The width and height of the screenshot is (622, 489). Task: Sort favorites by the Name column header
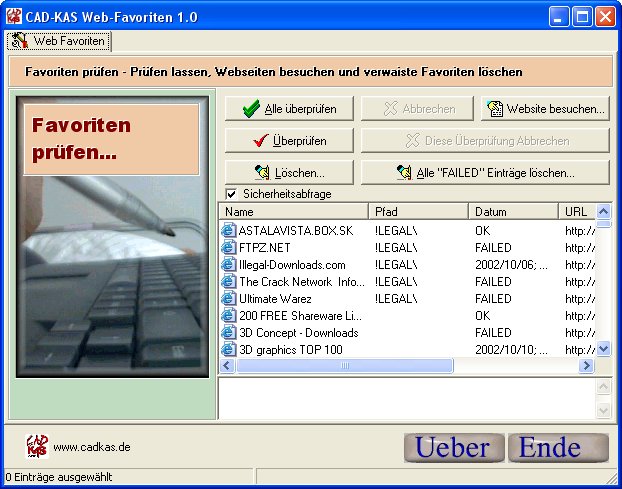(x=293, y=212)
